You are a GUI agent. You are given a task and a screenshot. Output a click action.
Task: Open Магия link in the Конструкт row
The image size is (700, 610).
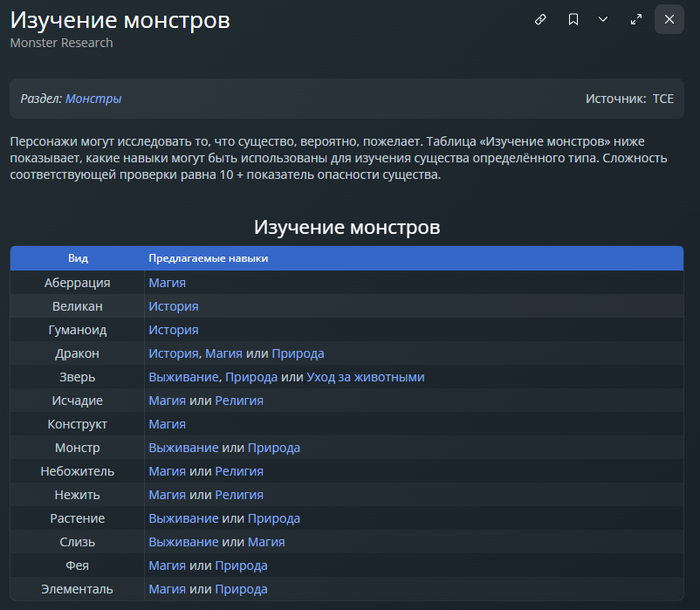[167, 424]
